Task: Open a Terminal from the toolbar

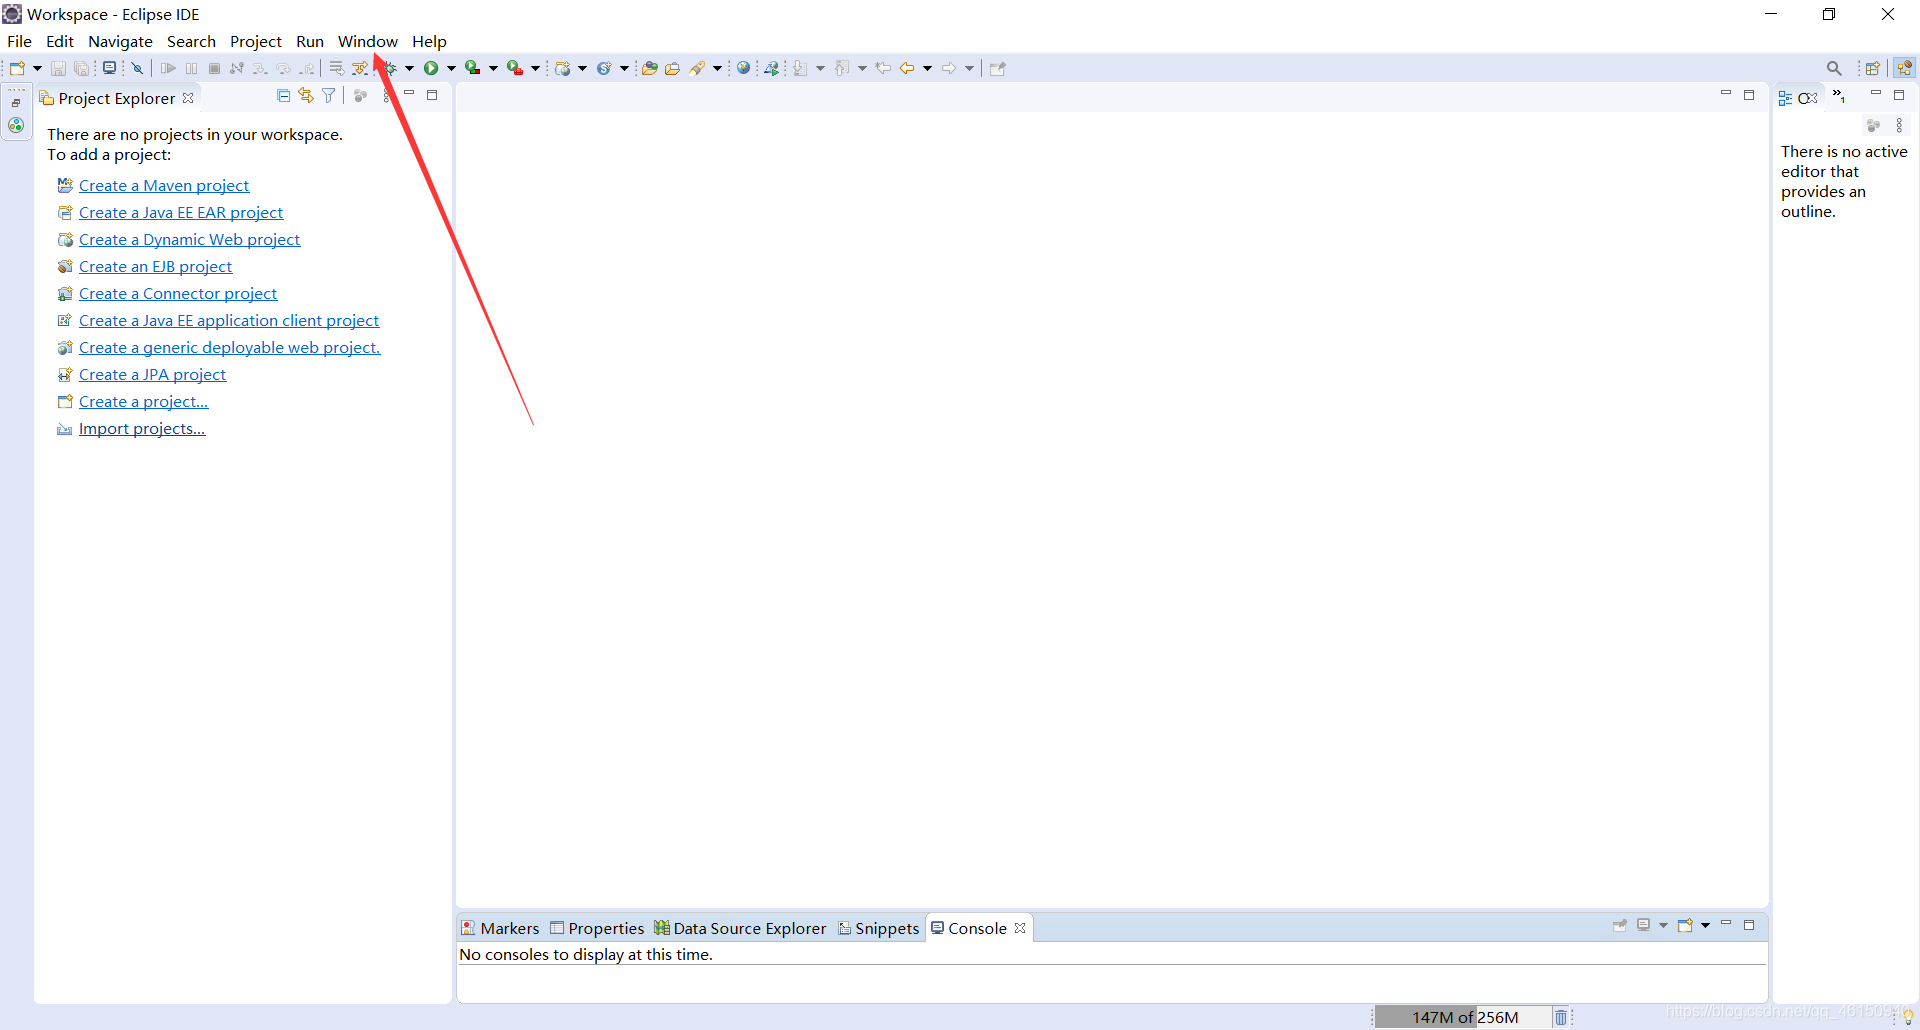Action: tap(109, 68)
